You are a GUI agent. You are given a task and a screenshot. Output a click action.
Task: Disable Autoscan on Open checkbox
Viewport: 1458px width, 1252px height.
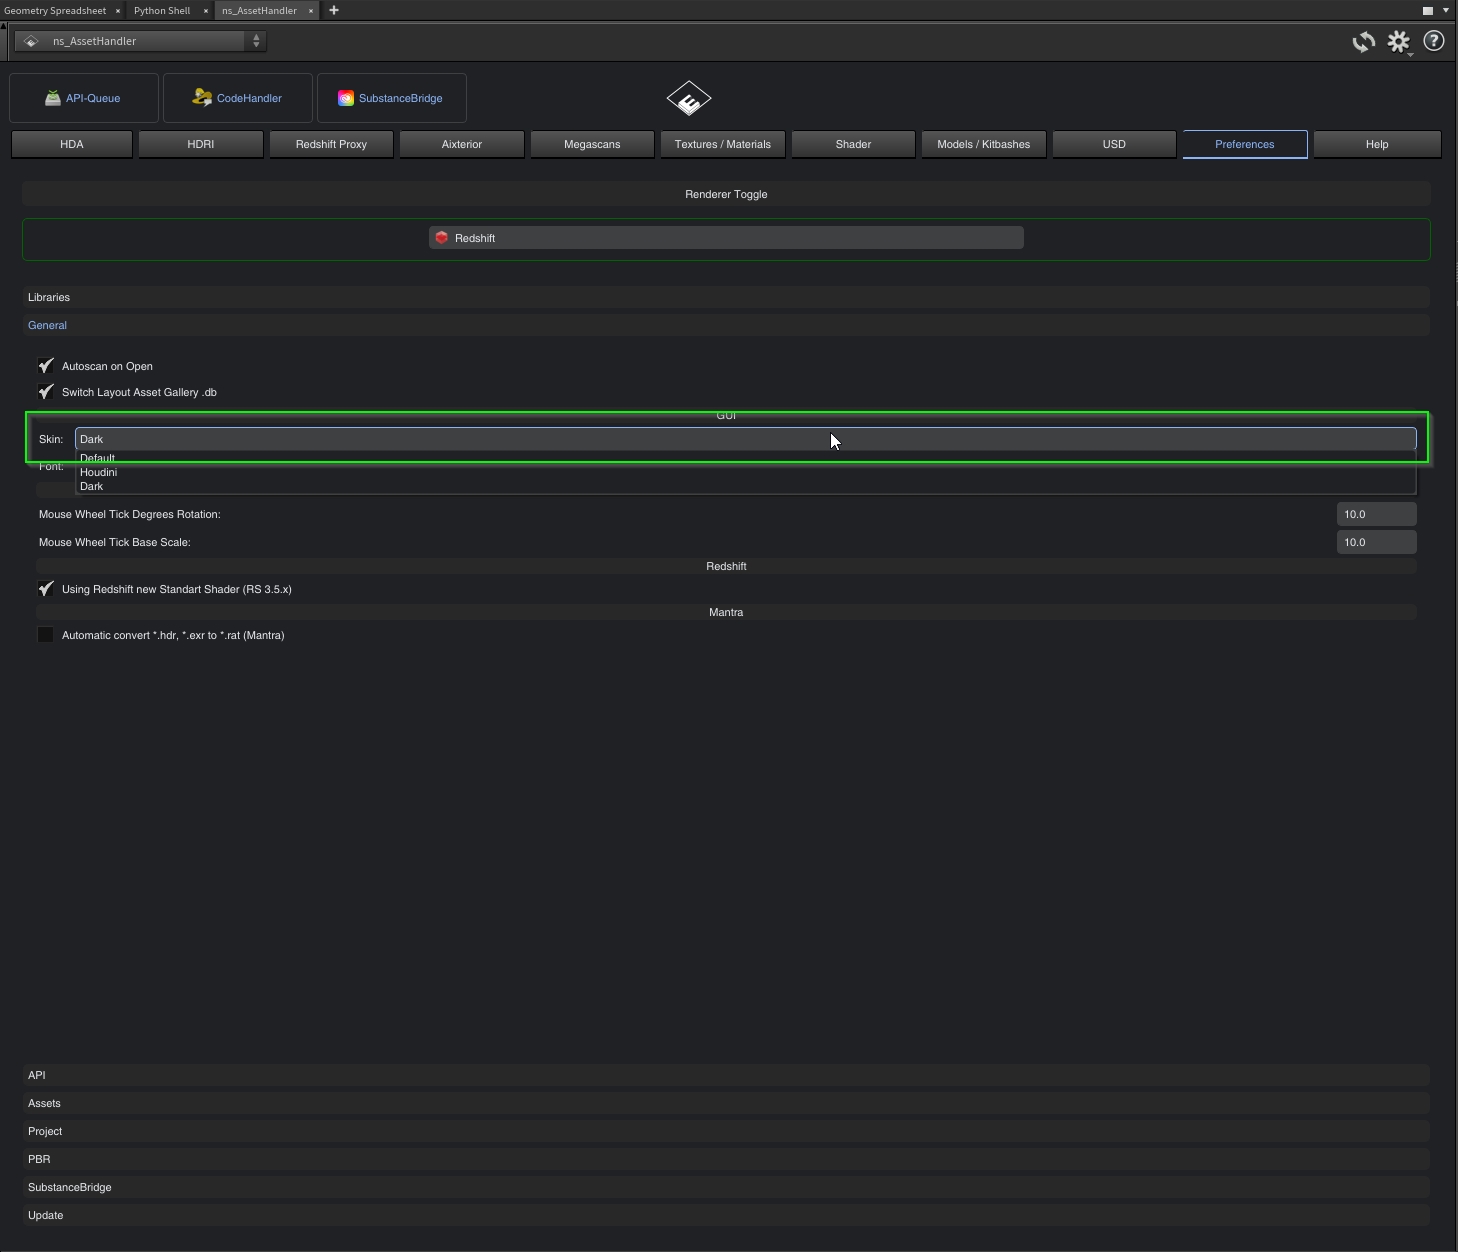click(x=46, y=366)
